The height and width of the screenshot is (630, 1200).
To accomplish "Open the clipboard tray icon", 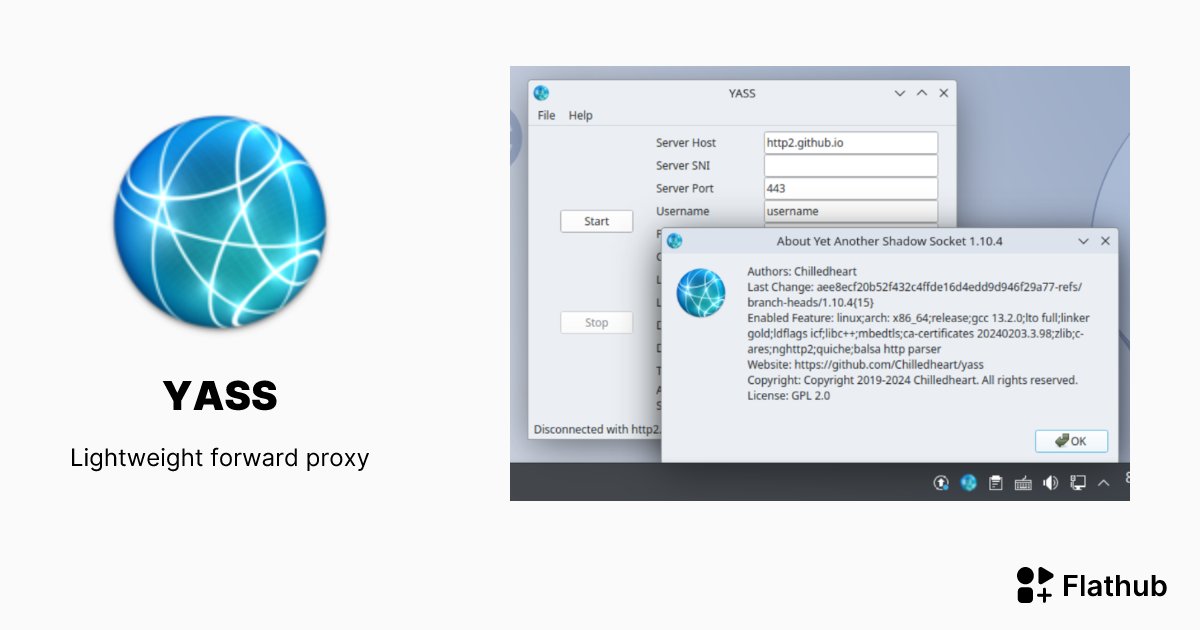I will 995,483.
